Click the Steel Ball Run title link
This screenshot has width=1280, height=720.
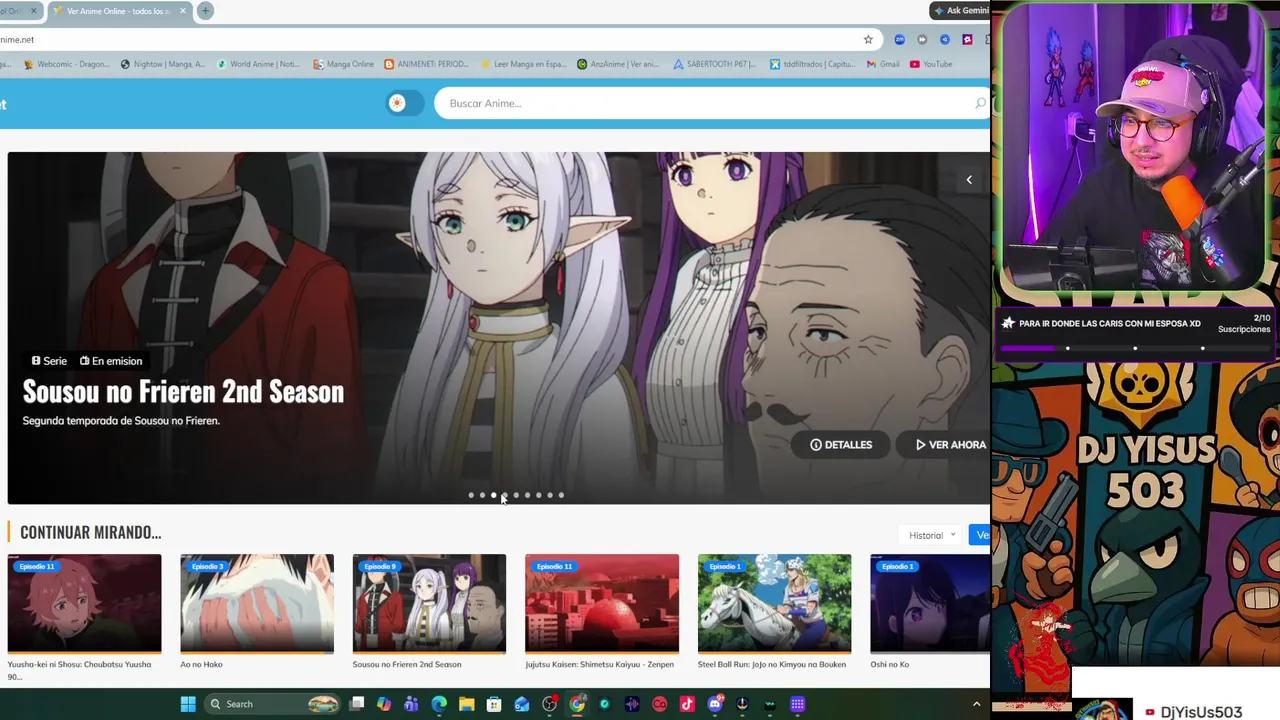[x=772, y=664]
